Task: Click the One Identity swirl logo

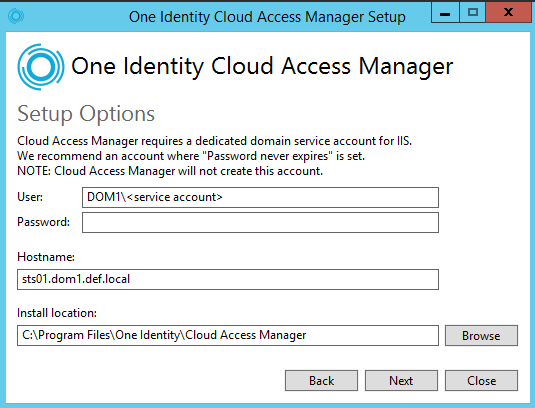Action: pos(41,67)
